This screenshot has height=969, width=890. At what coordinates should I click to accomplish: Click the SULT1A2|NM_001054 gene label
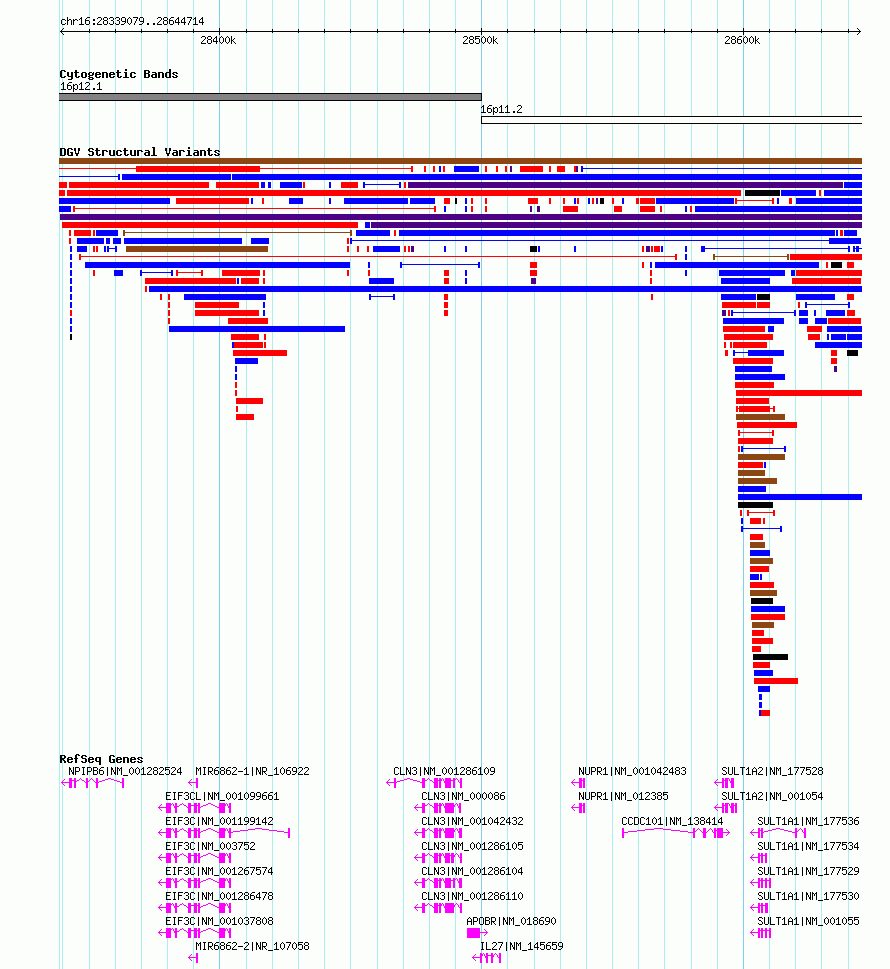pos(773,797)
